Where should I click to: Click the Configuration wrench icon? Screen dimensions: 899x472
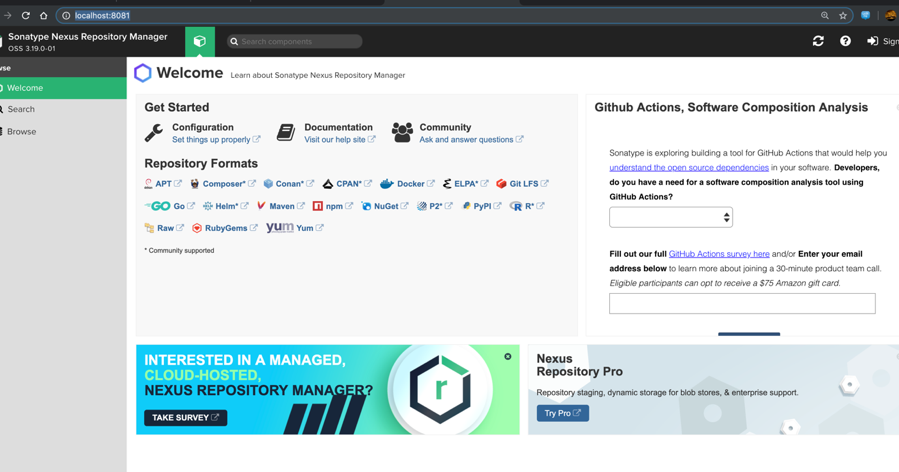pyautogui.click(x=154, y=133)
